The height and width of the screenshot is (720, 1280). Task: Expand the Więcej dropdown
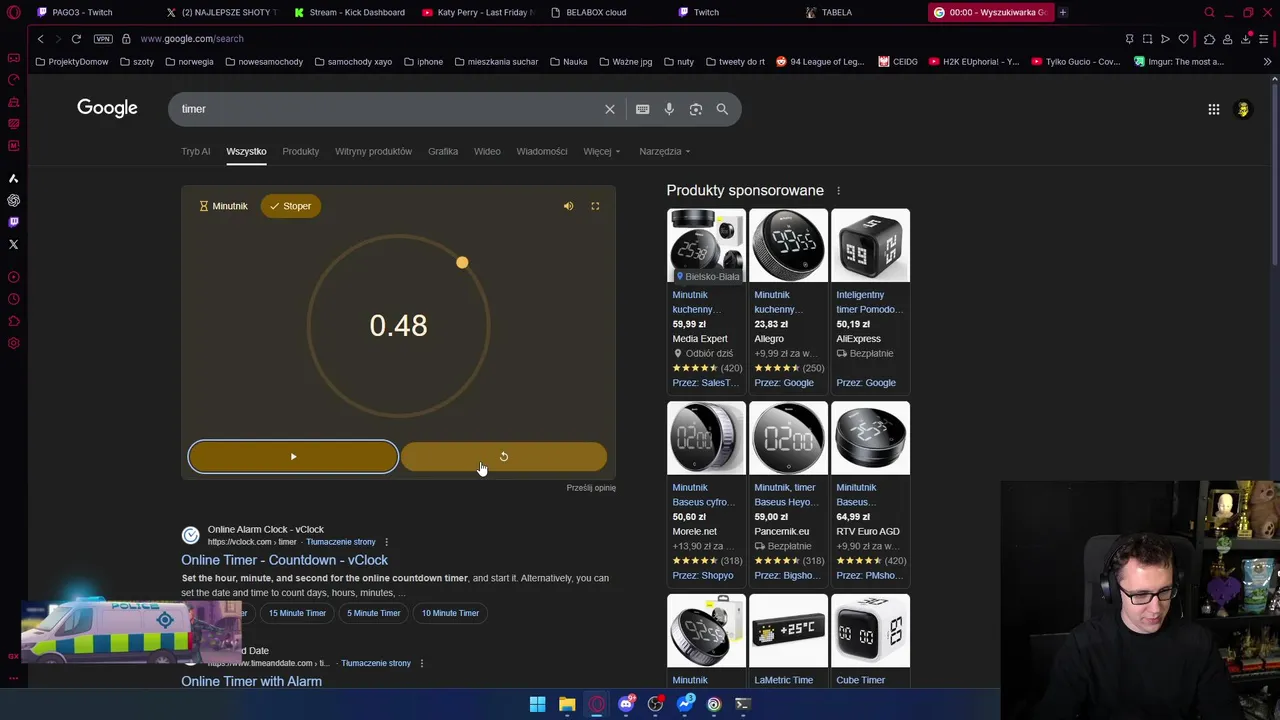pos(602,151)
